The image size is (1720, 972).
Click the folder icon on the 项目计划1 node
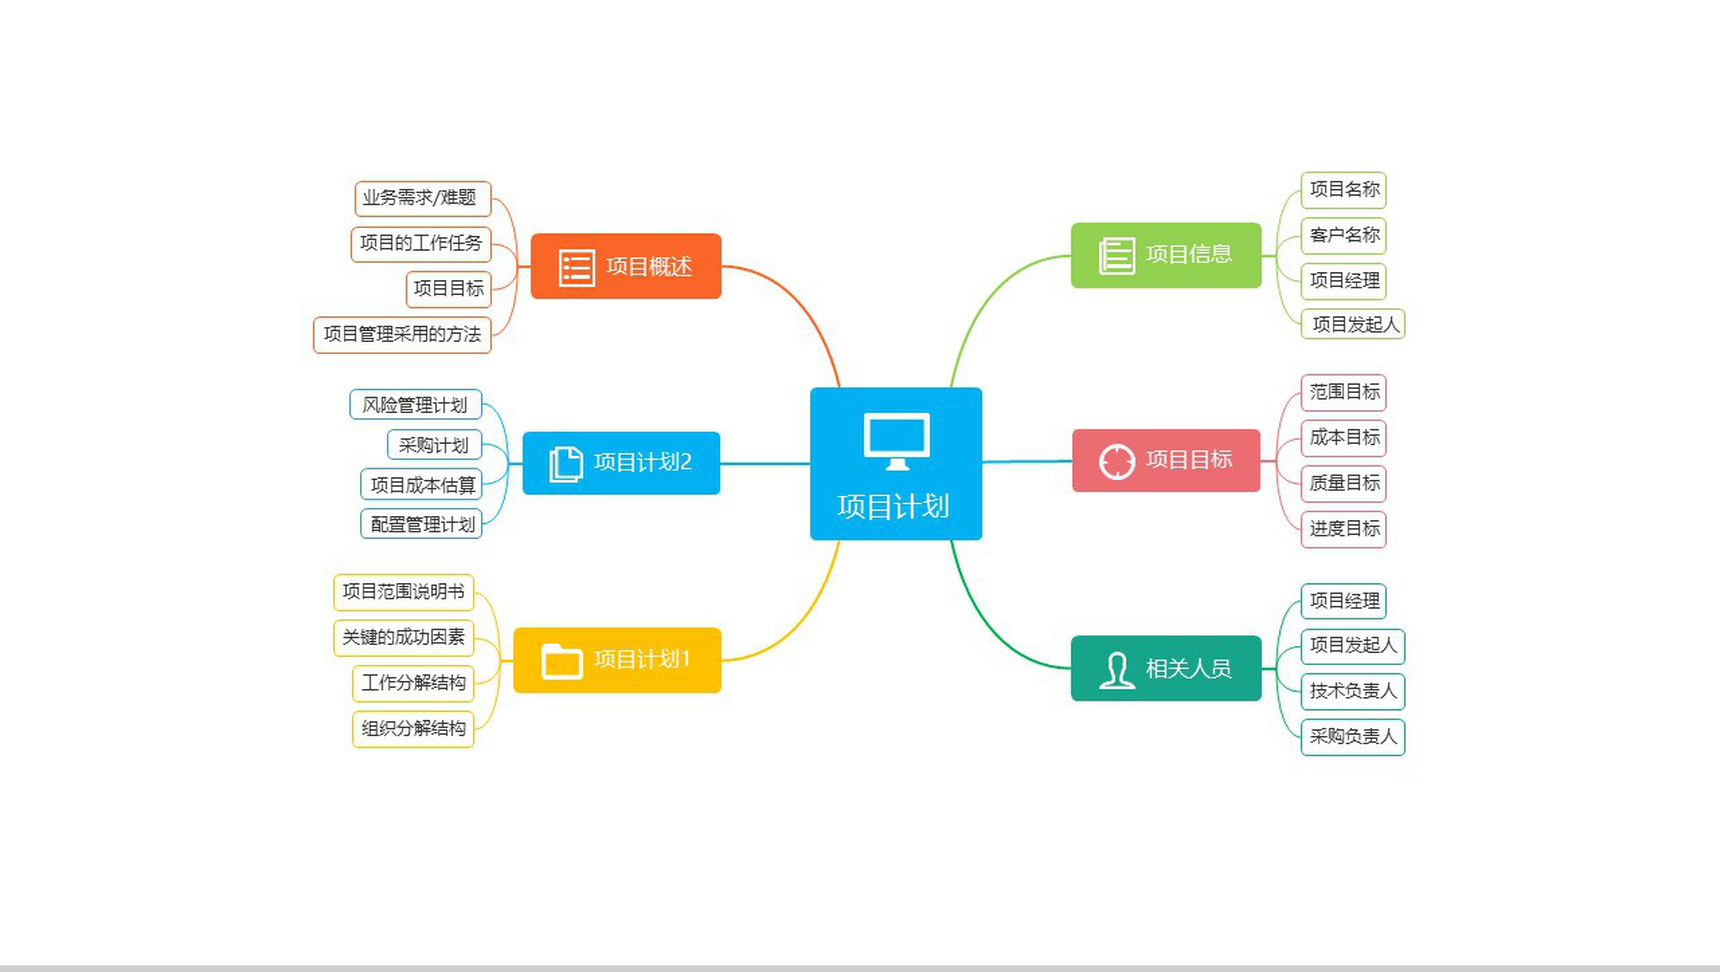pyautogui.click(x=561, y=661)
